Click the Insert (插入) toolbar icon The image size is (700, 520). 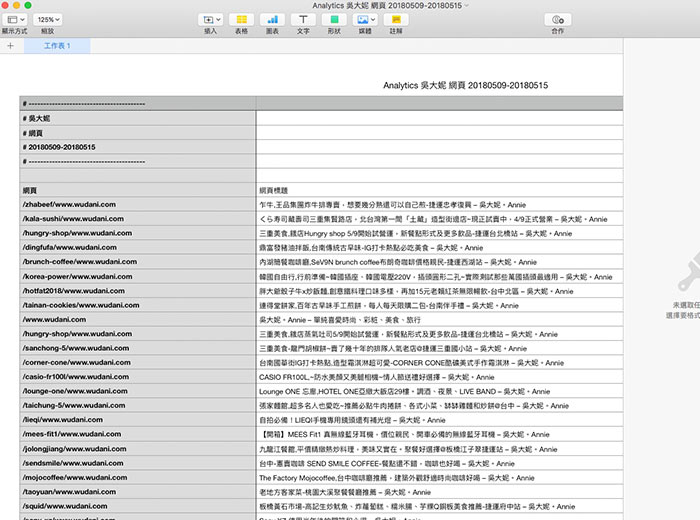(x=211, y=20)
